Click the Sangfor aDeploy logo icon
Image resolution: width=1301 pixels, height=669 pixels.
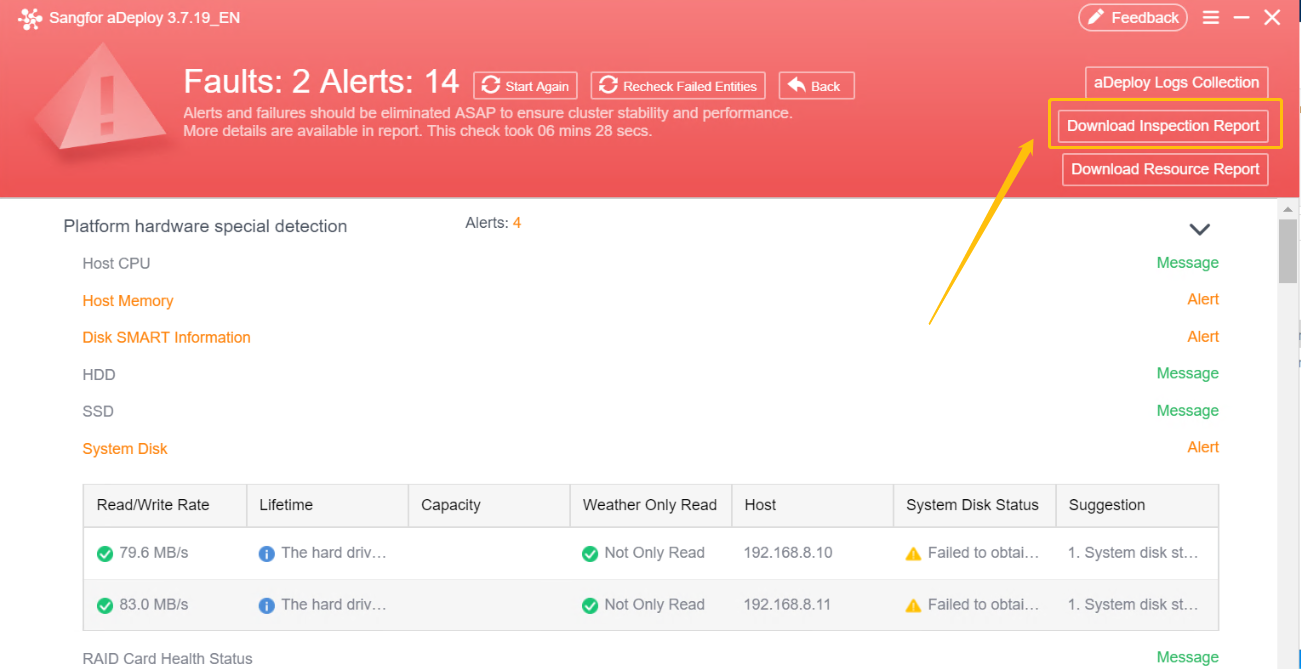pyautogui.click(x=30, y=18)
